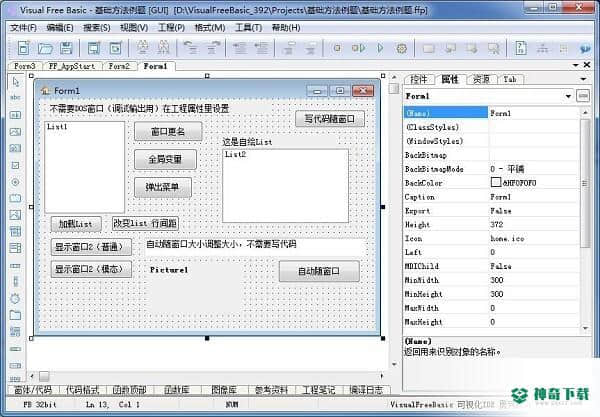Screen dimensions: 600x417
Task: Click the Undo arrow toolbar icon
Action: click(191, 48)
